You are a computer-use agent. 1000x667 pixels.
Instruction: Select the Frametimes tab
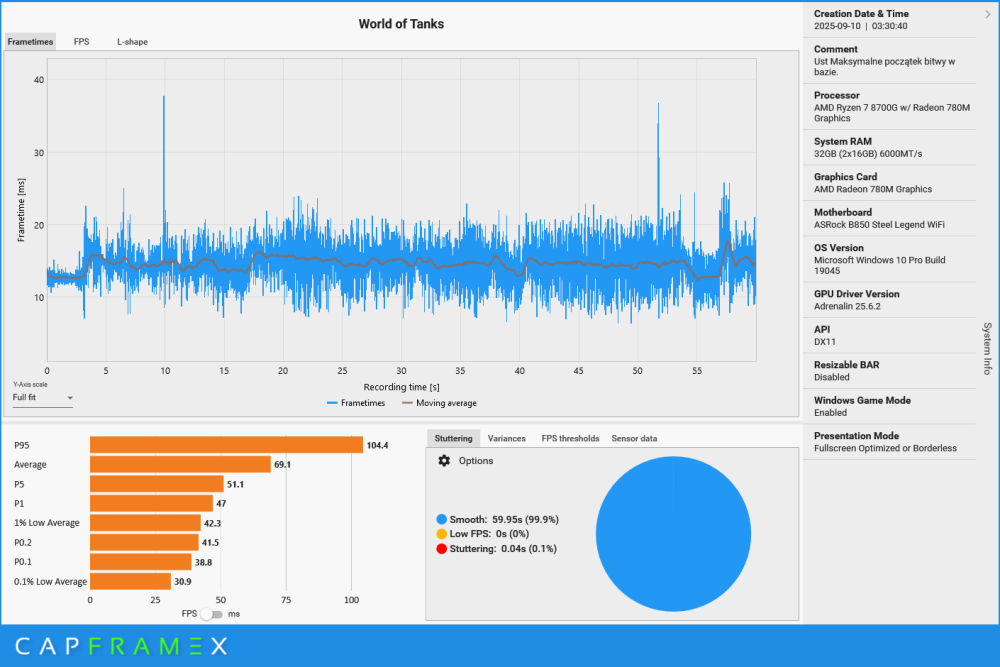(x=30, y=42)
